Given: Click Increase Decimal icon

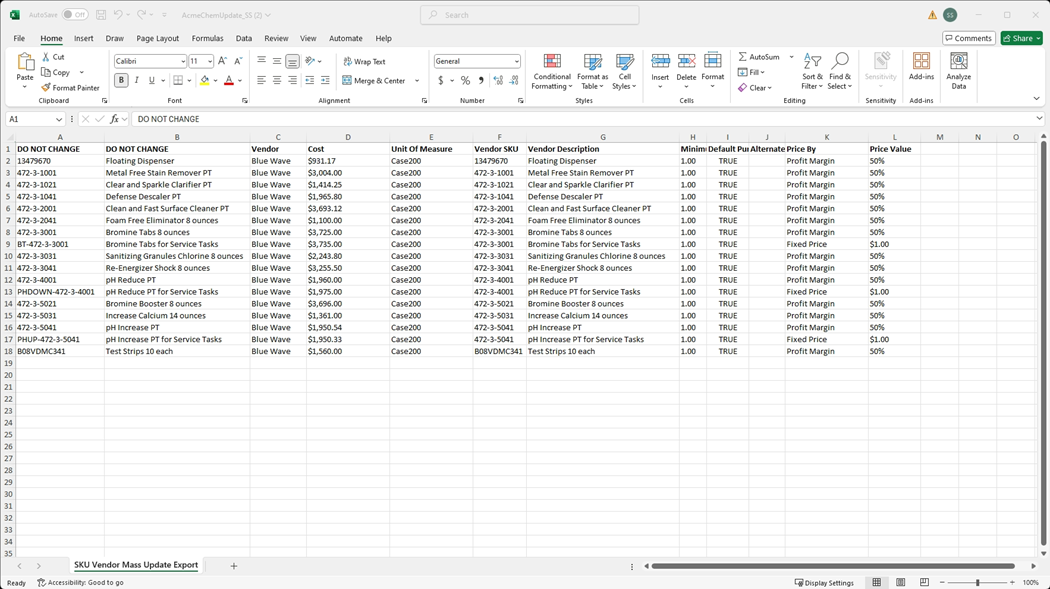Looking at the screenshot, I should pyautogui.click(x=498, y=80).
